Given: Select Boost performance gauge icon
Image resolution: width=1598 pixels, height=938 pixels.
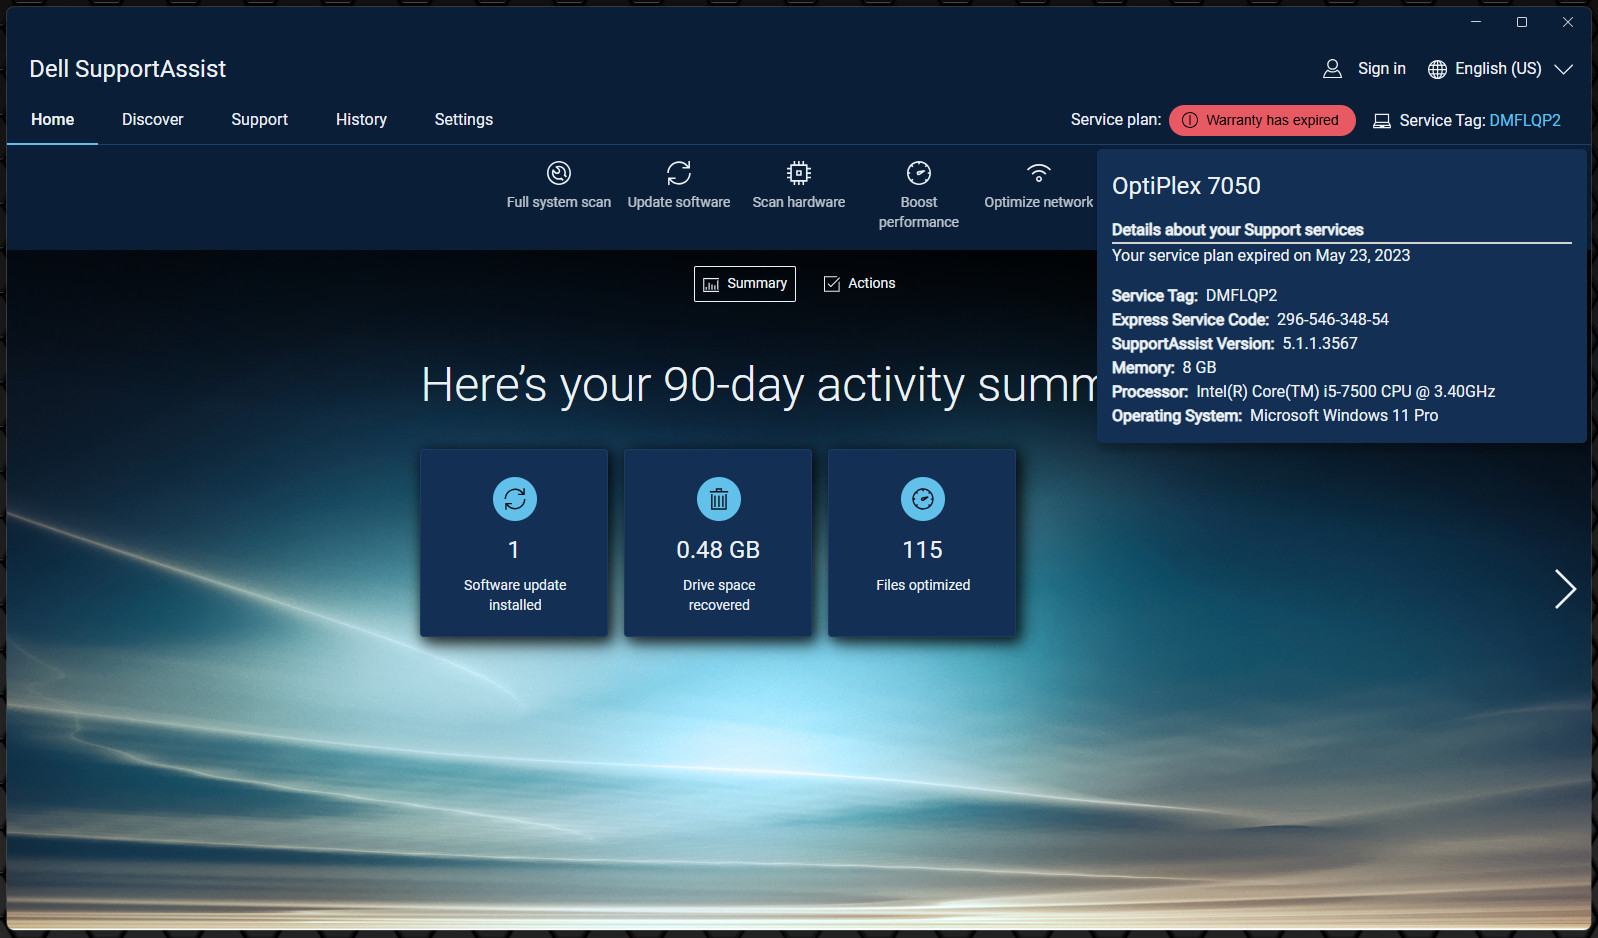Looking at the screenshot, I should tap(918, 173).
